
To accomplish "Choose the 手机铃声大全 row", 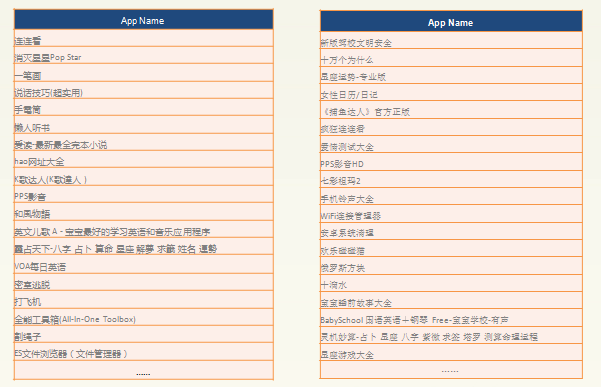I will pyautogui.click(x=451, y=196).
